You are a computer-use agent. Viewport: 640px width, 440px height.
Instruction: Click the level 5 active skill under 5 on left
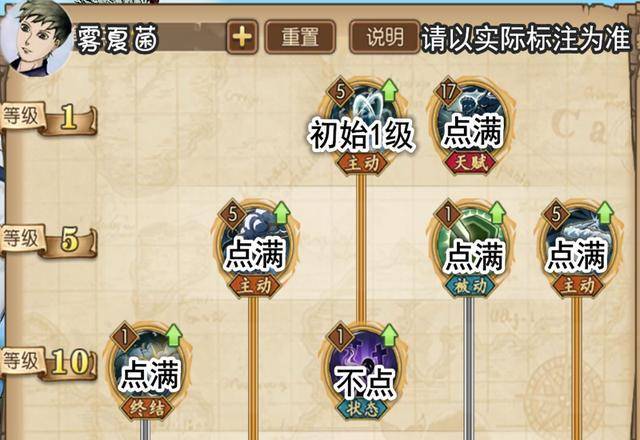pos(255,248)
